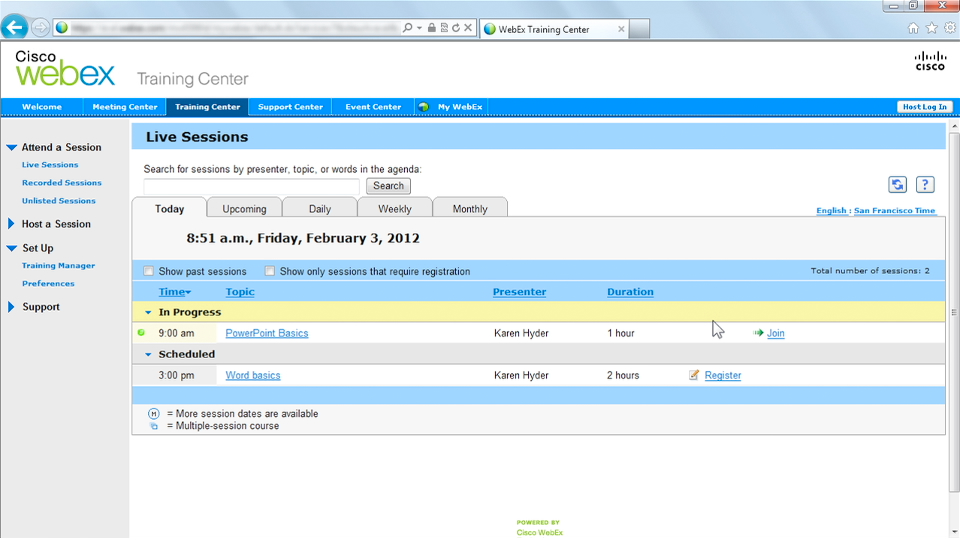The image size is (960, 540).
Task: Open Preferences under Set Up
Action: (48, 283)
